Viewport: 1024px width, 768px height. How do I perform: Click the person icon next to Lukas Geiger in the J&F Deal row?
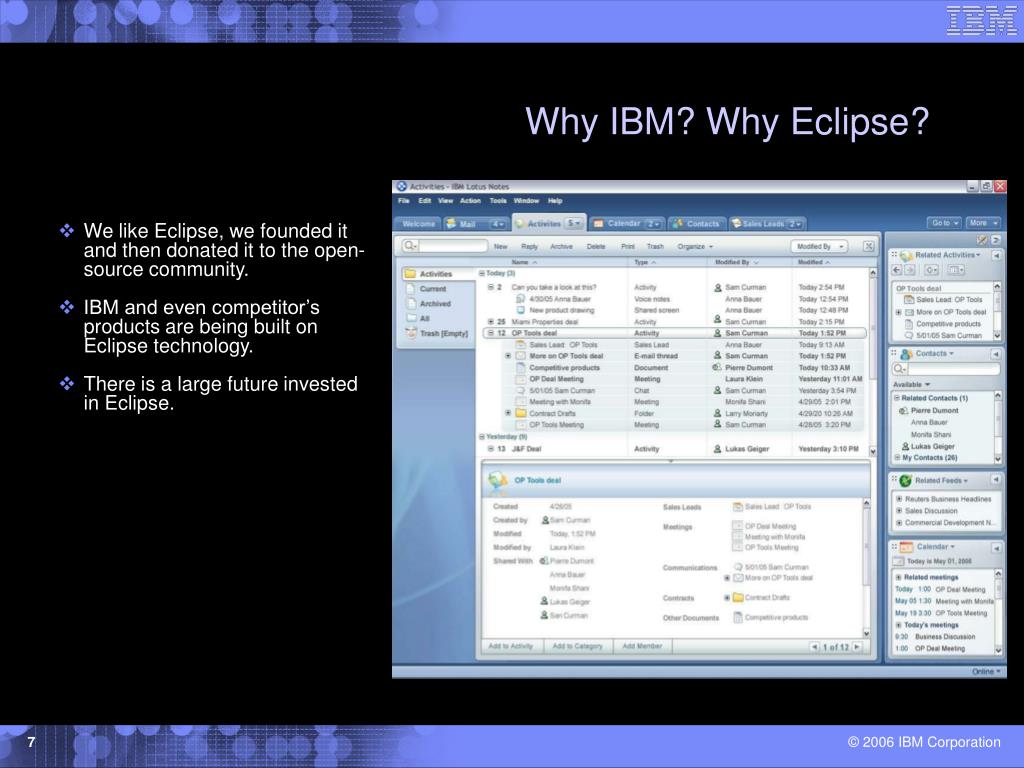coord(717,449)
